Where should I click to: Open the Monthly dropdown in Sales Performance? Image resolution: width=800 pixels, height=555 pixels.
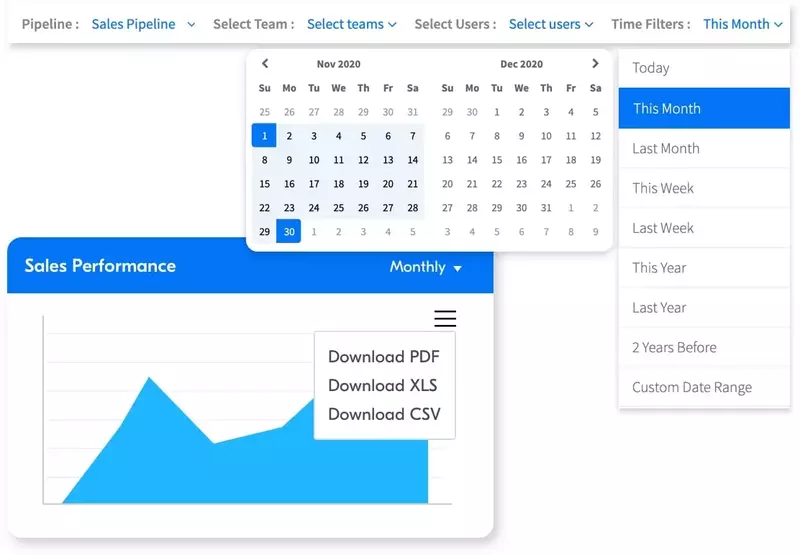(426, 267)
